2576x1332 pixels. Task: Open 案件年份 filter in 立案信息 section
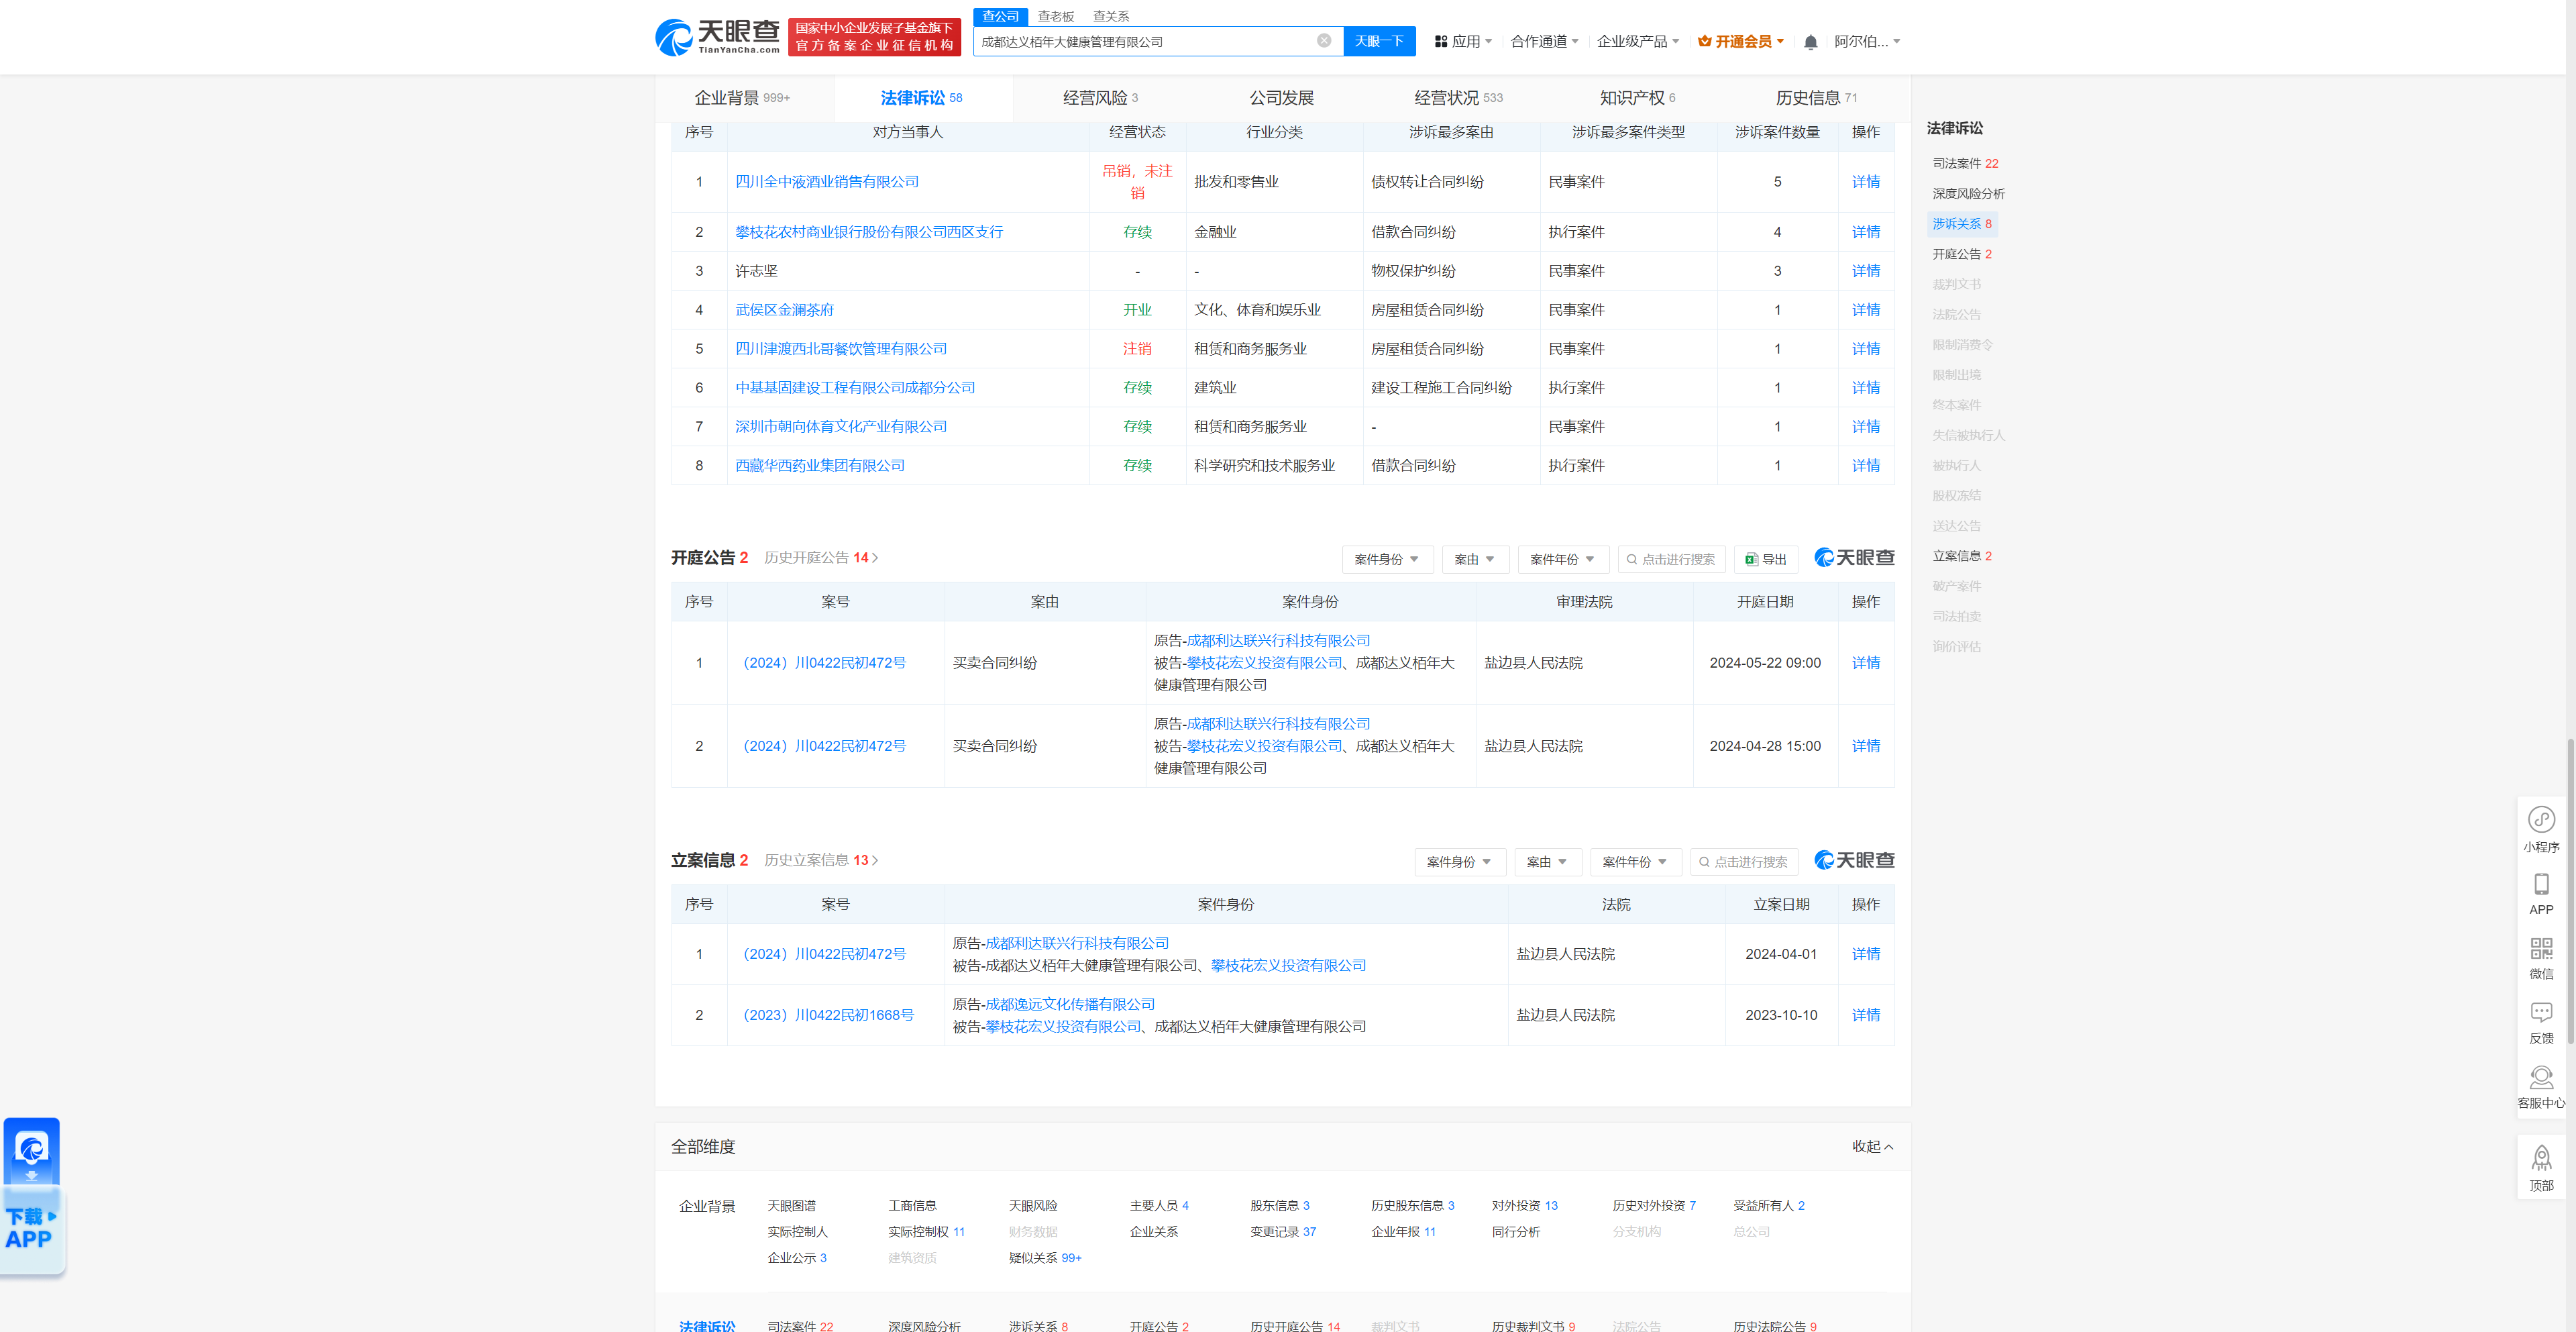pyautogui.click(x=1636, y=862)
